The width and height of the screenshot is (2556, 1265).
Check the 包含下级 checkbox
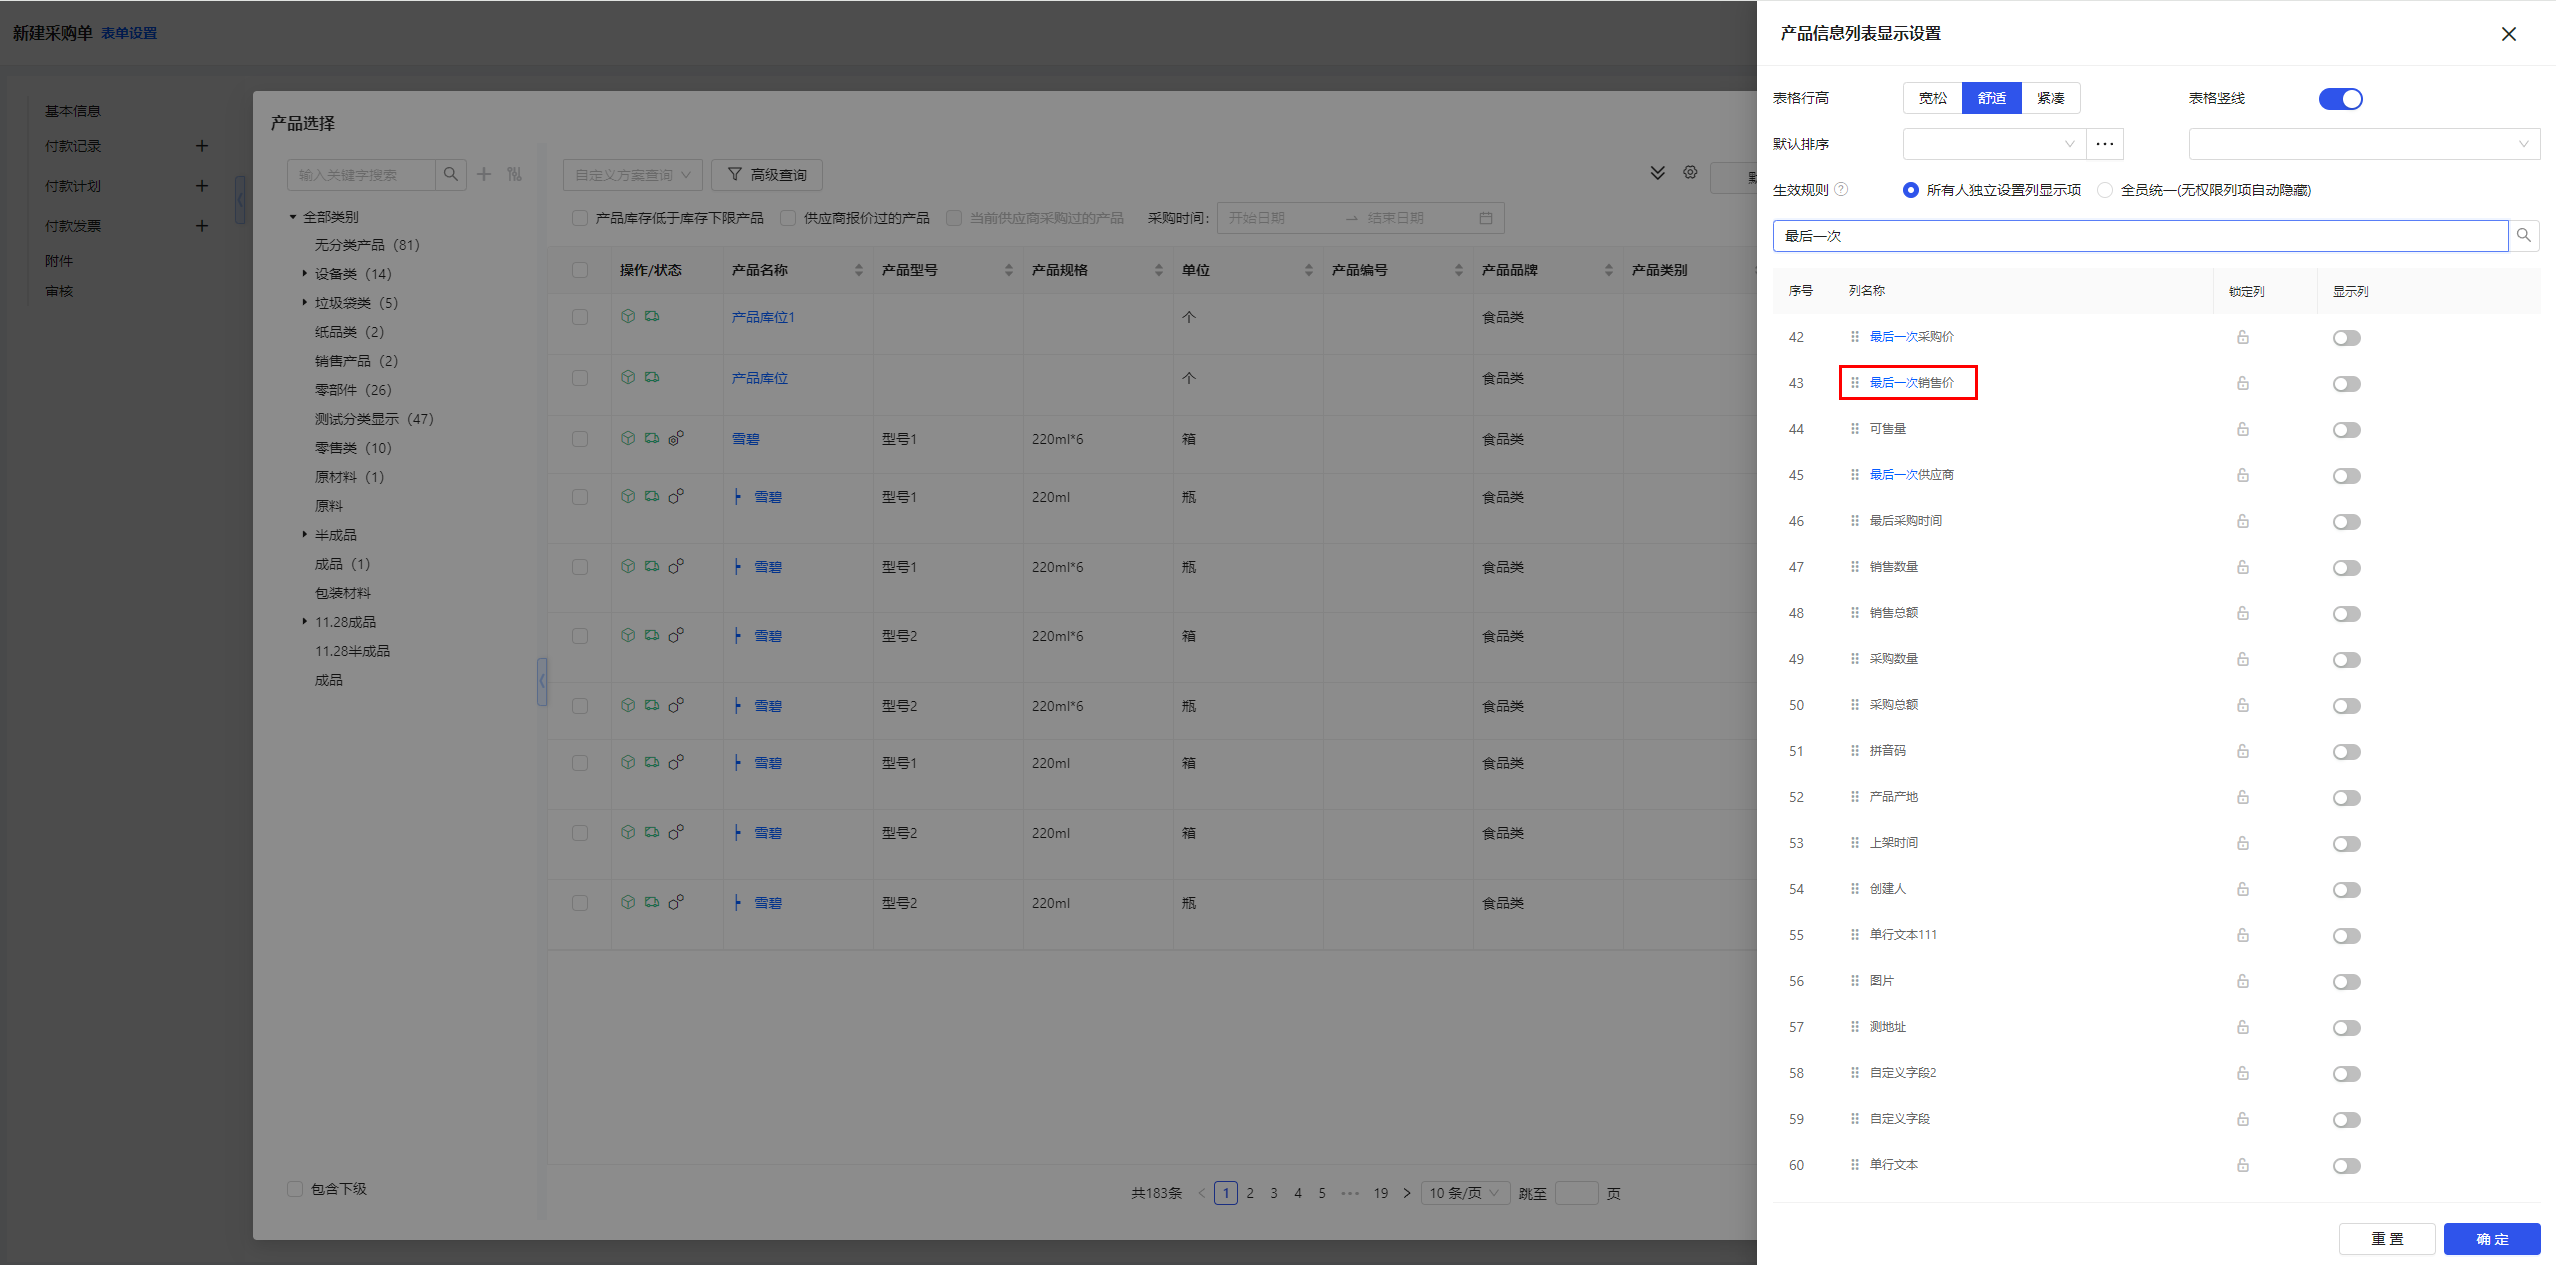coord(295,1189)
